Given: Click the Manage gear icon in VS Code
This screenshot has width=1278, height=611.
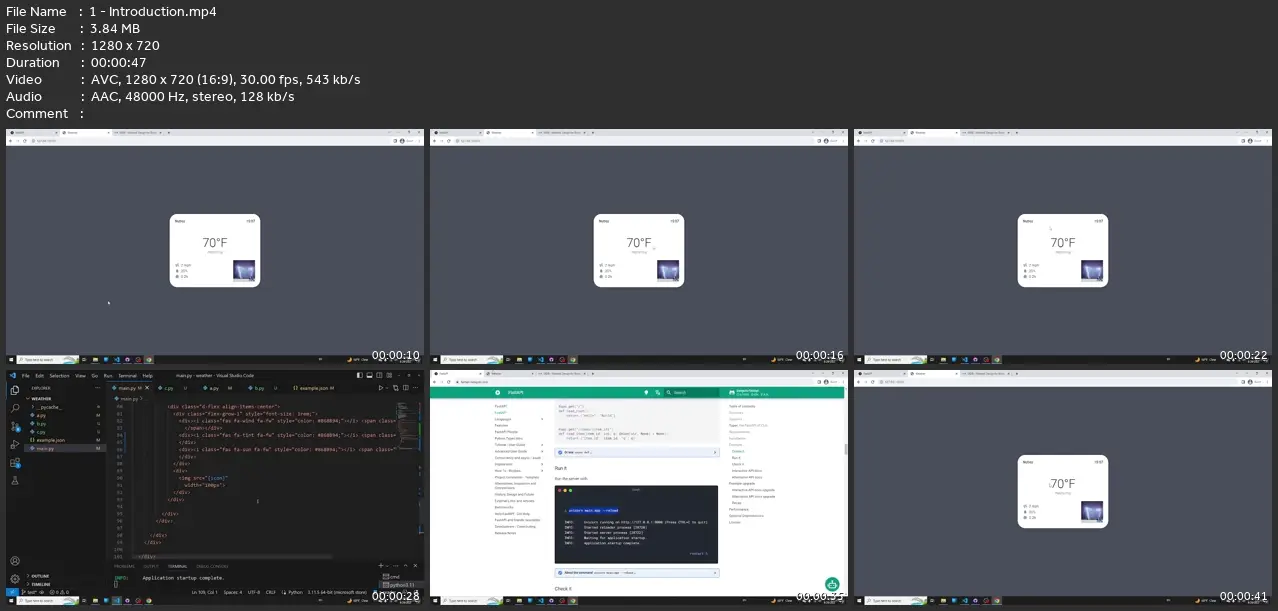Looking at the screenshot, I should tap(15, 579).
